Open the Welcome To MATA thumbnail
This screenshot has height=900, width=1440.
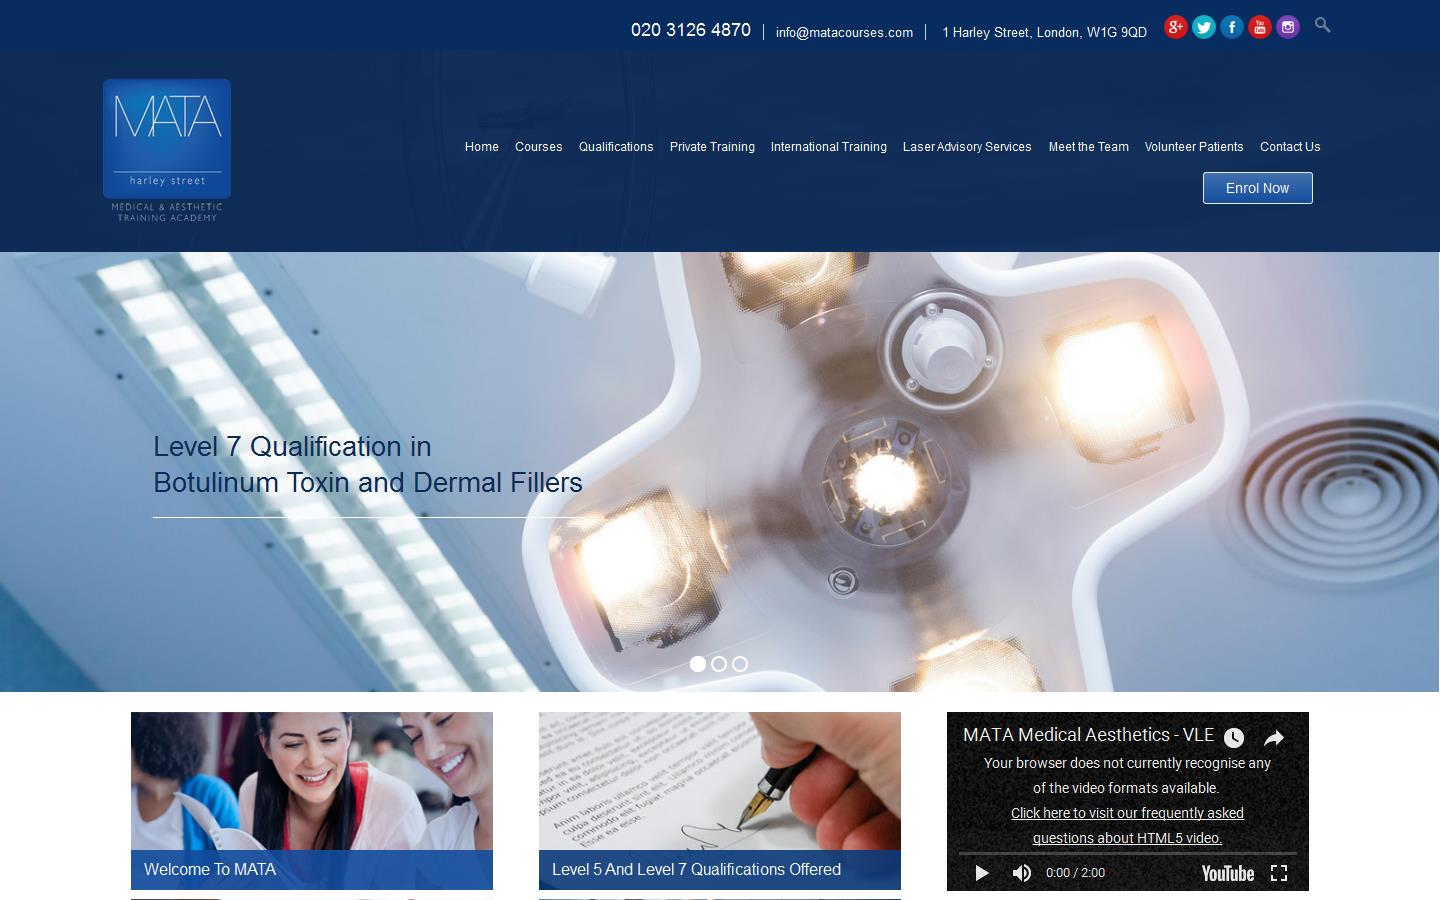(x=311, y=800)
